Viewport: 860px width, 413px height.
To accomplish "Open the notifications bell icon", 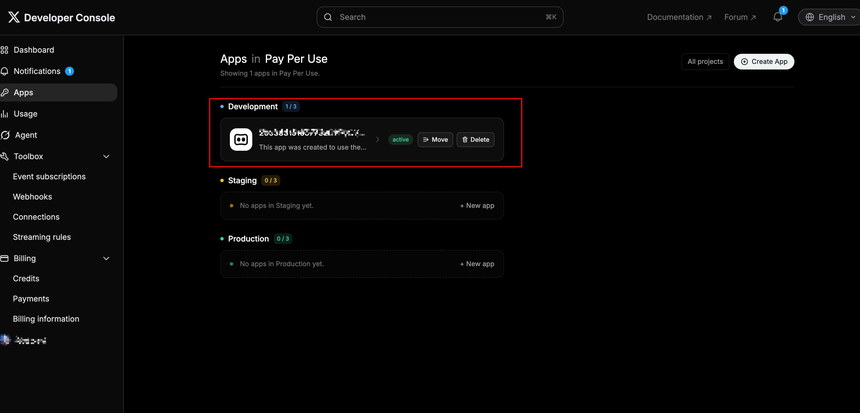I will click(778, 17).
